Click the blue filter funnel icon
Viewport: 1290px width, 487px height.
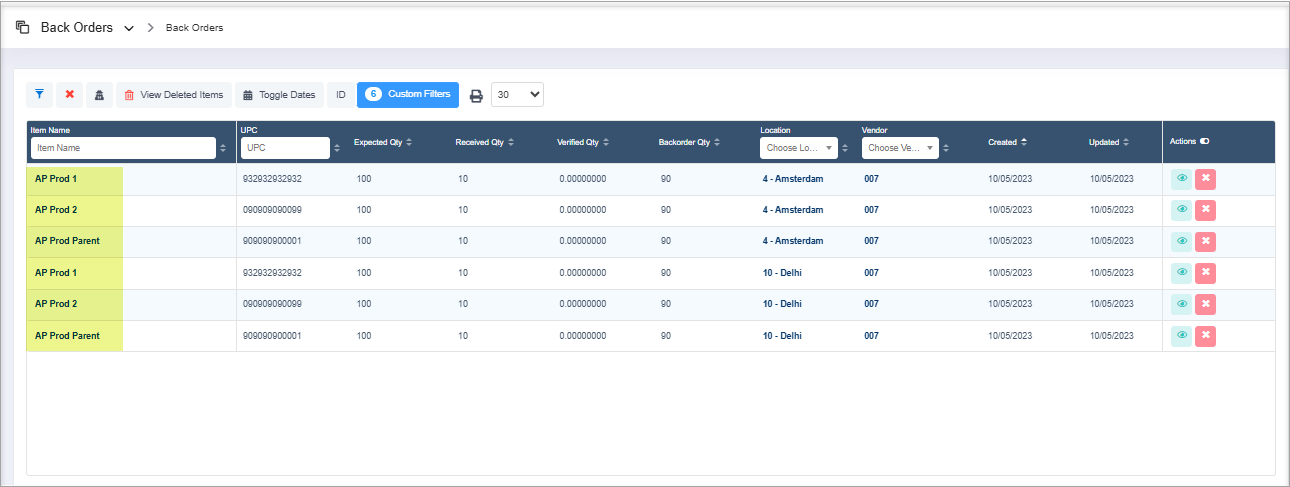click(x=39, y=95)
